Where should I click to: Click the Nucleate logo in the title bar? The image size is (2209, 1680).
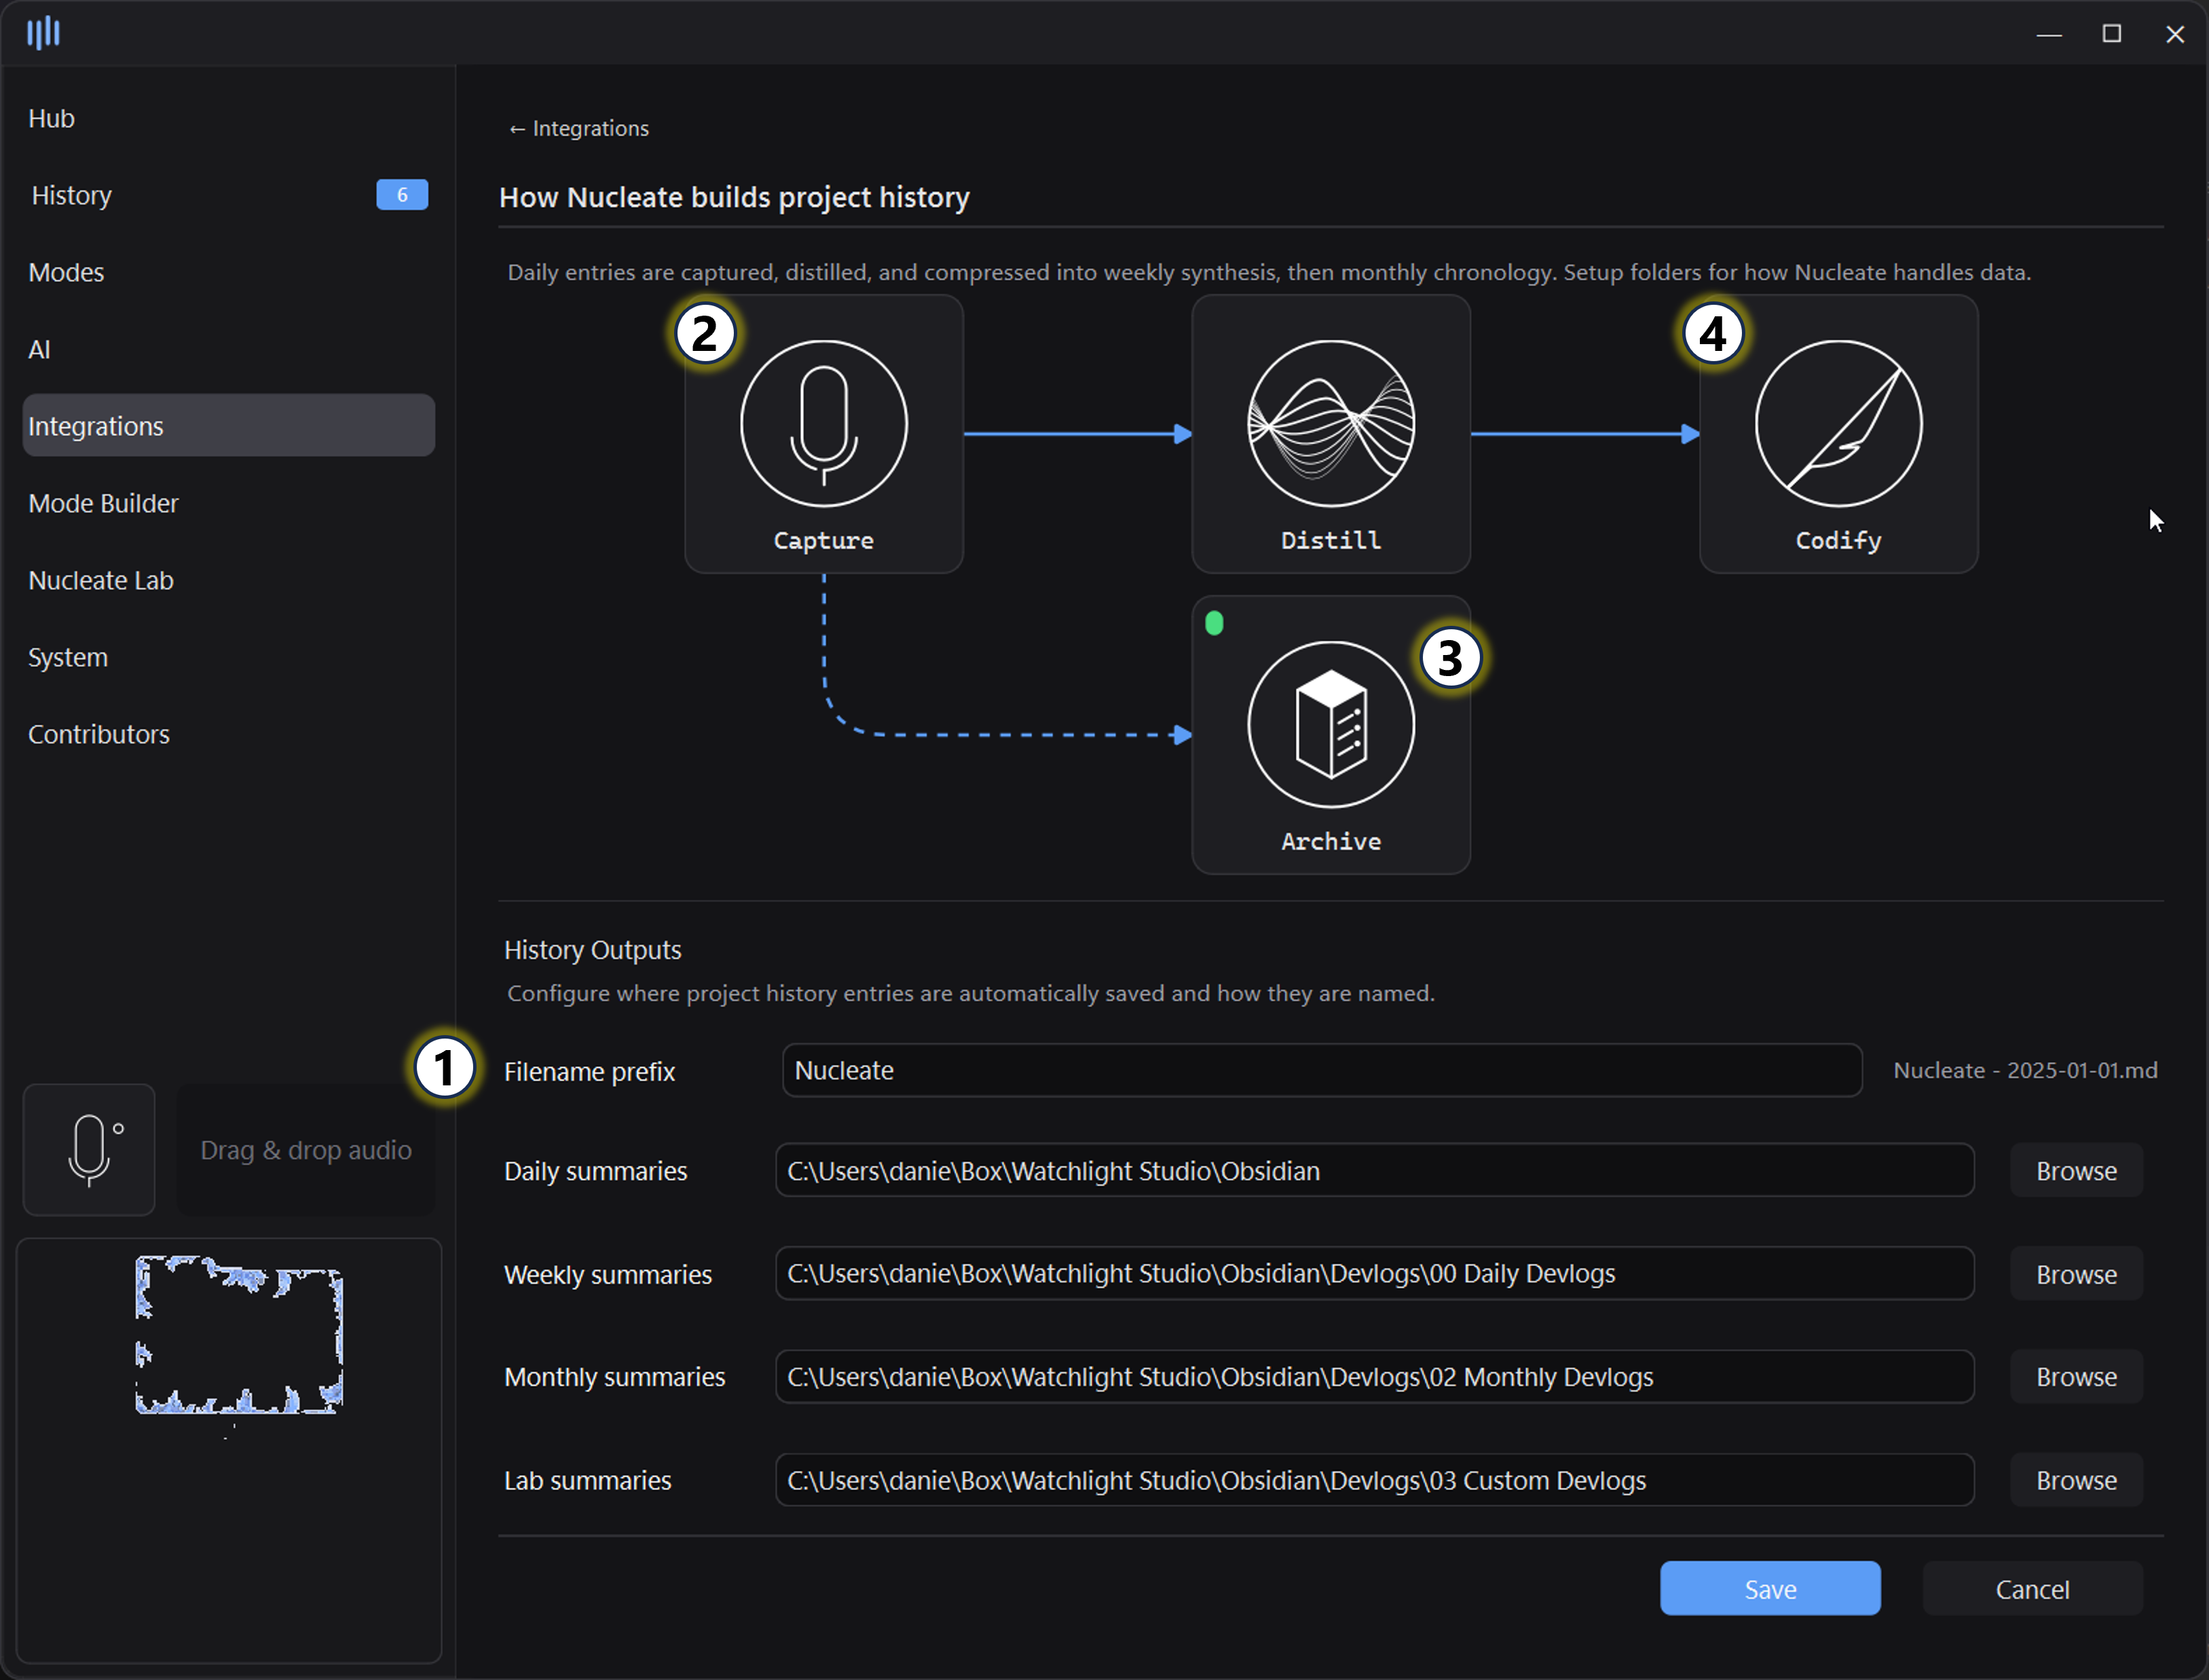point(43,32)
